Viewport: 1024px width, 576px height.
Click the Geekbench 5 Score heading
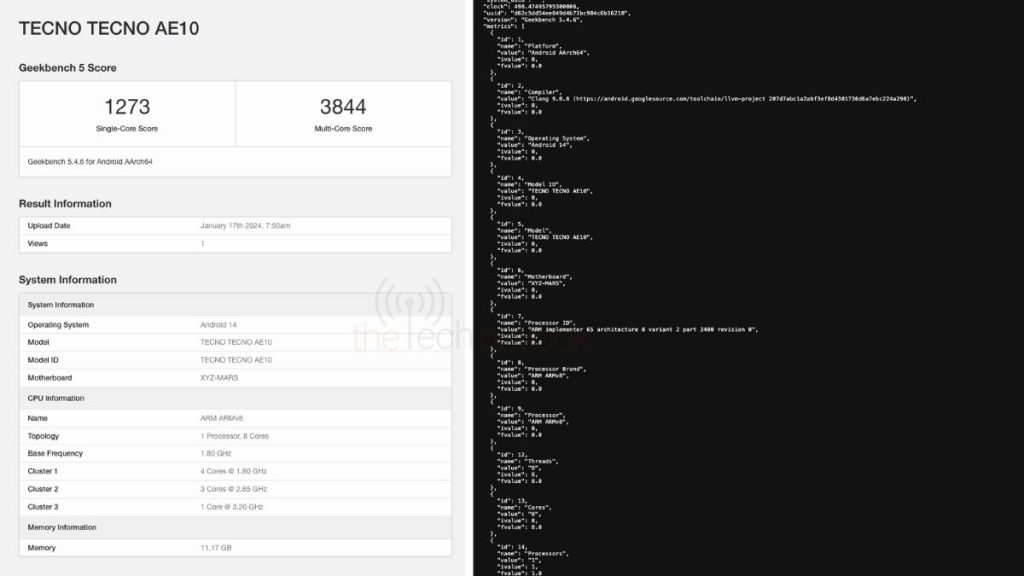[68, 68]
